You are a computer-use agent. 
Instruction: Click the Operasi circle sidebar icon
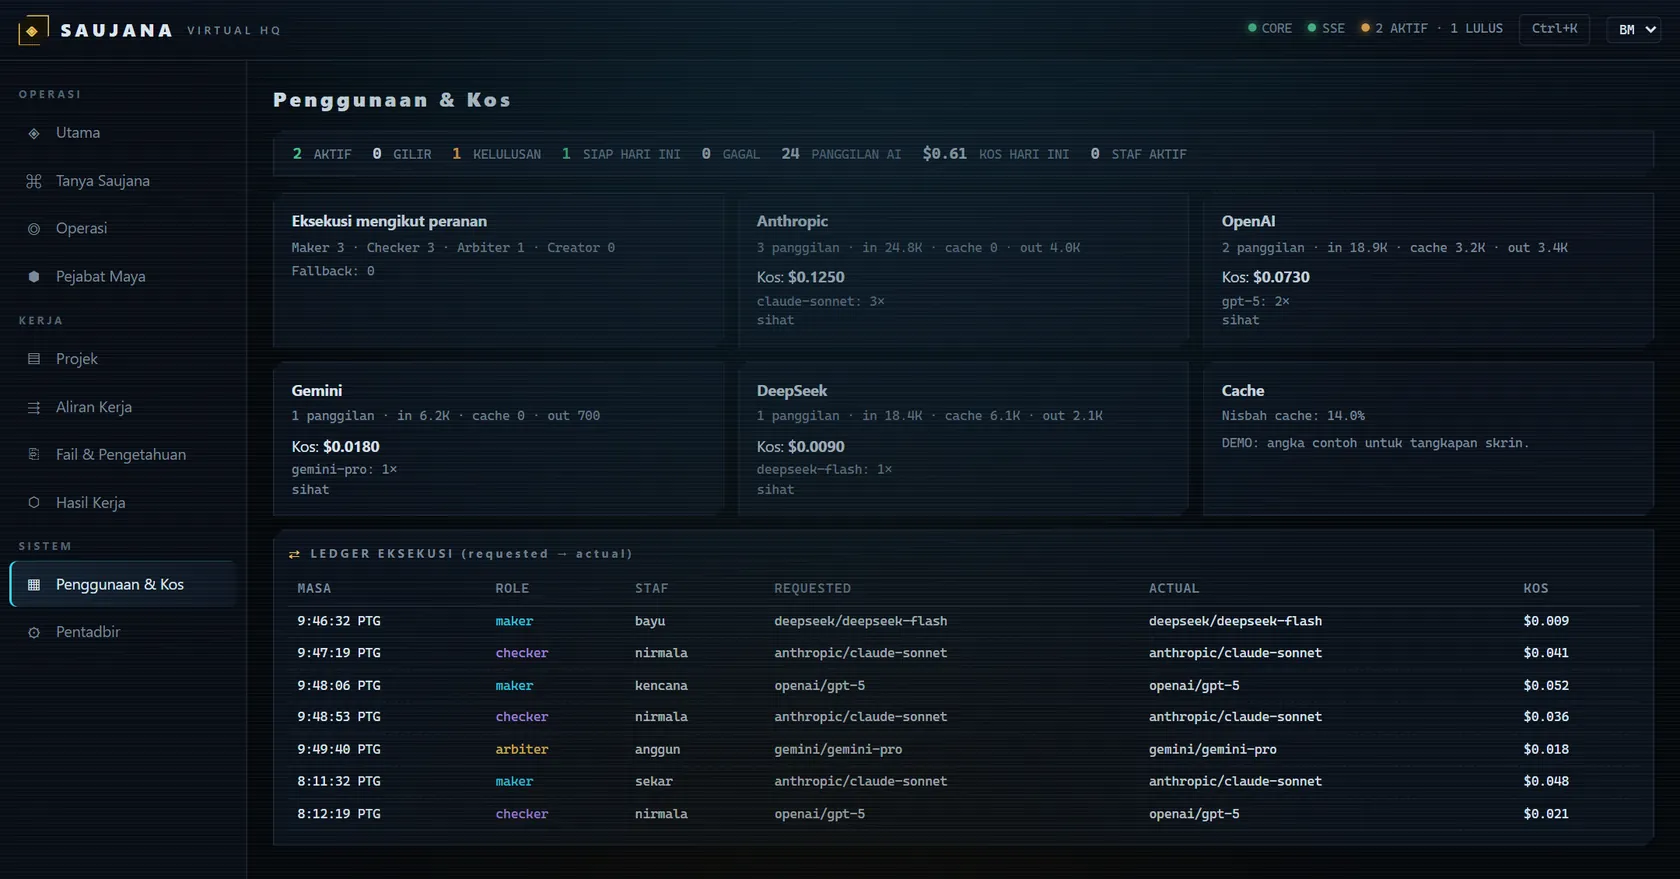tap(34, 229)
